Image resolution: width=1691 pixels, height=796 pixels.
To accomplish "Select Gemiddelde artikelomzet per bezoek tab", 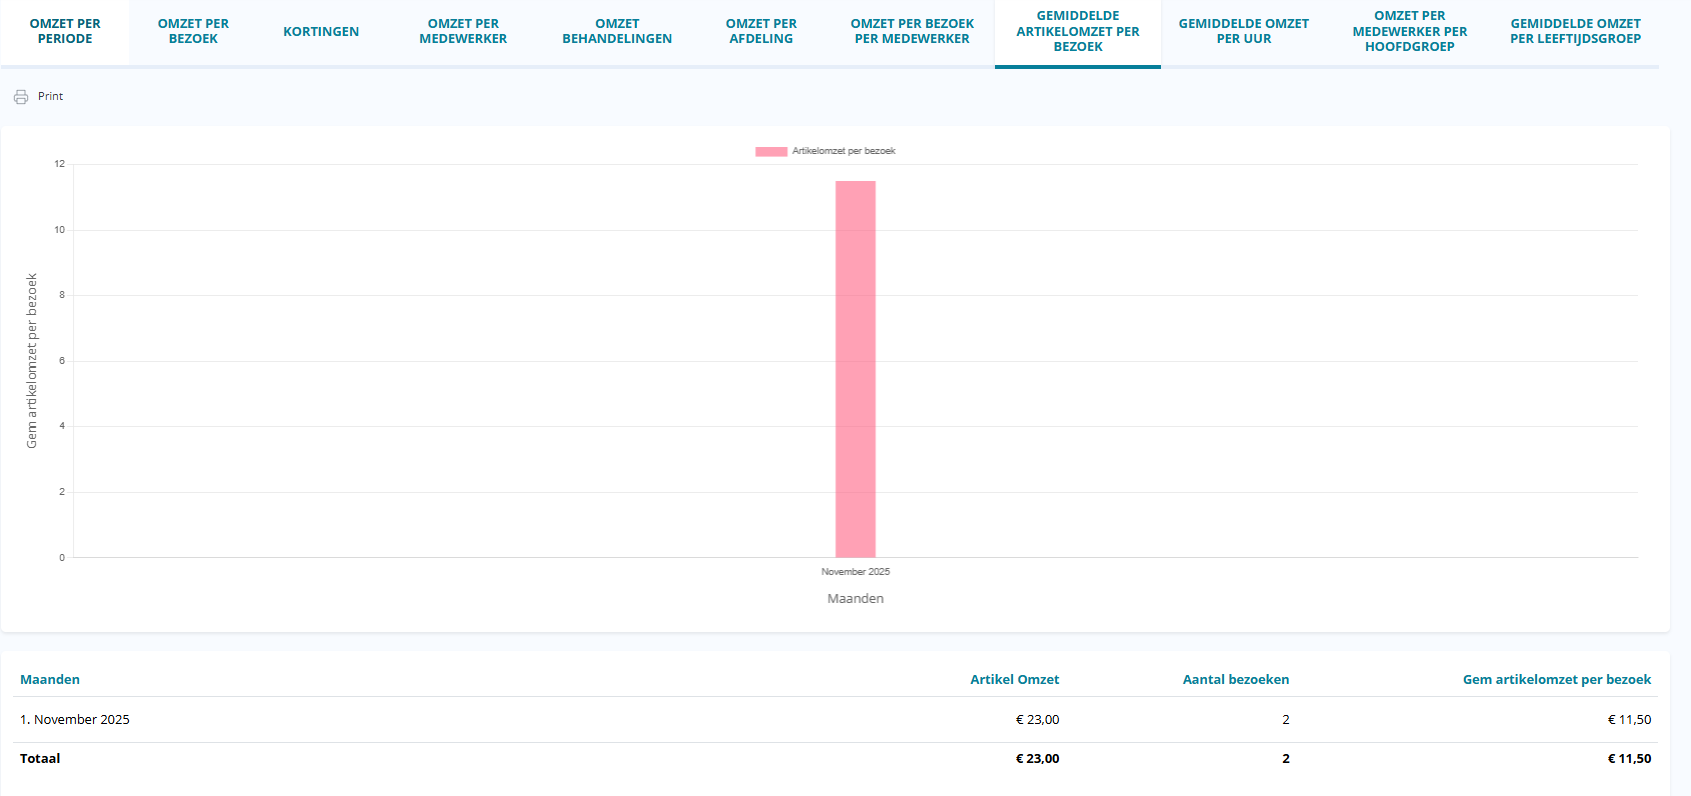I will pyautogui.click(x=1078, y=32).
